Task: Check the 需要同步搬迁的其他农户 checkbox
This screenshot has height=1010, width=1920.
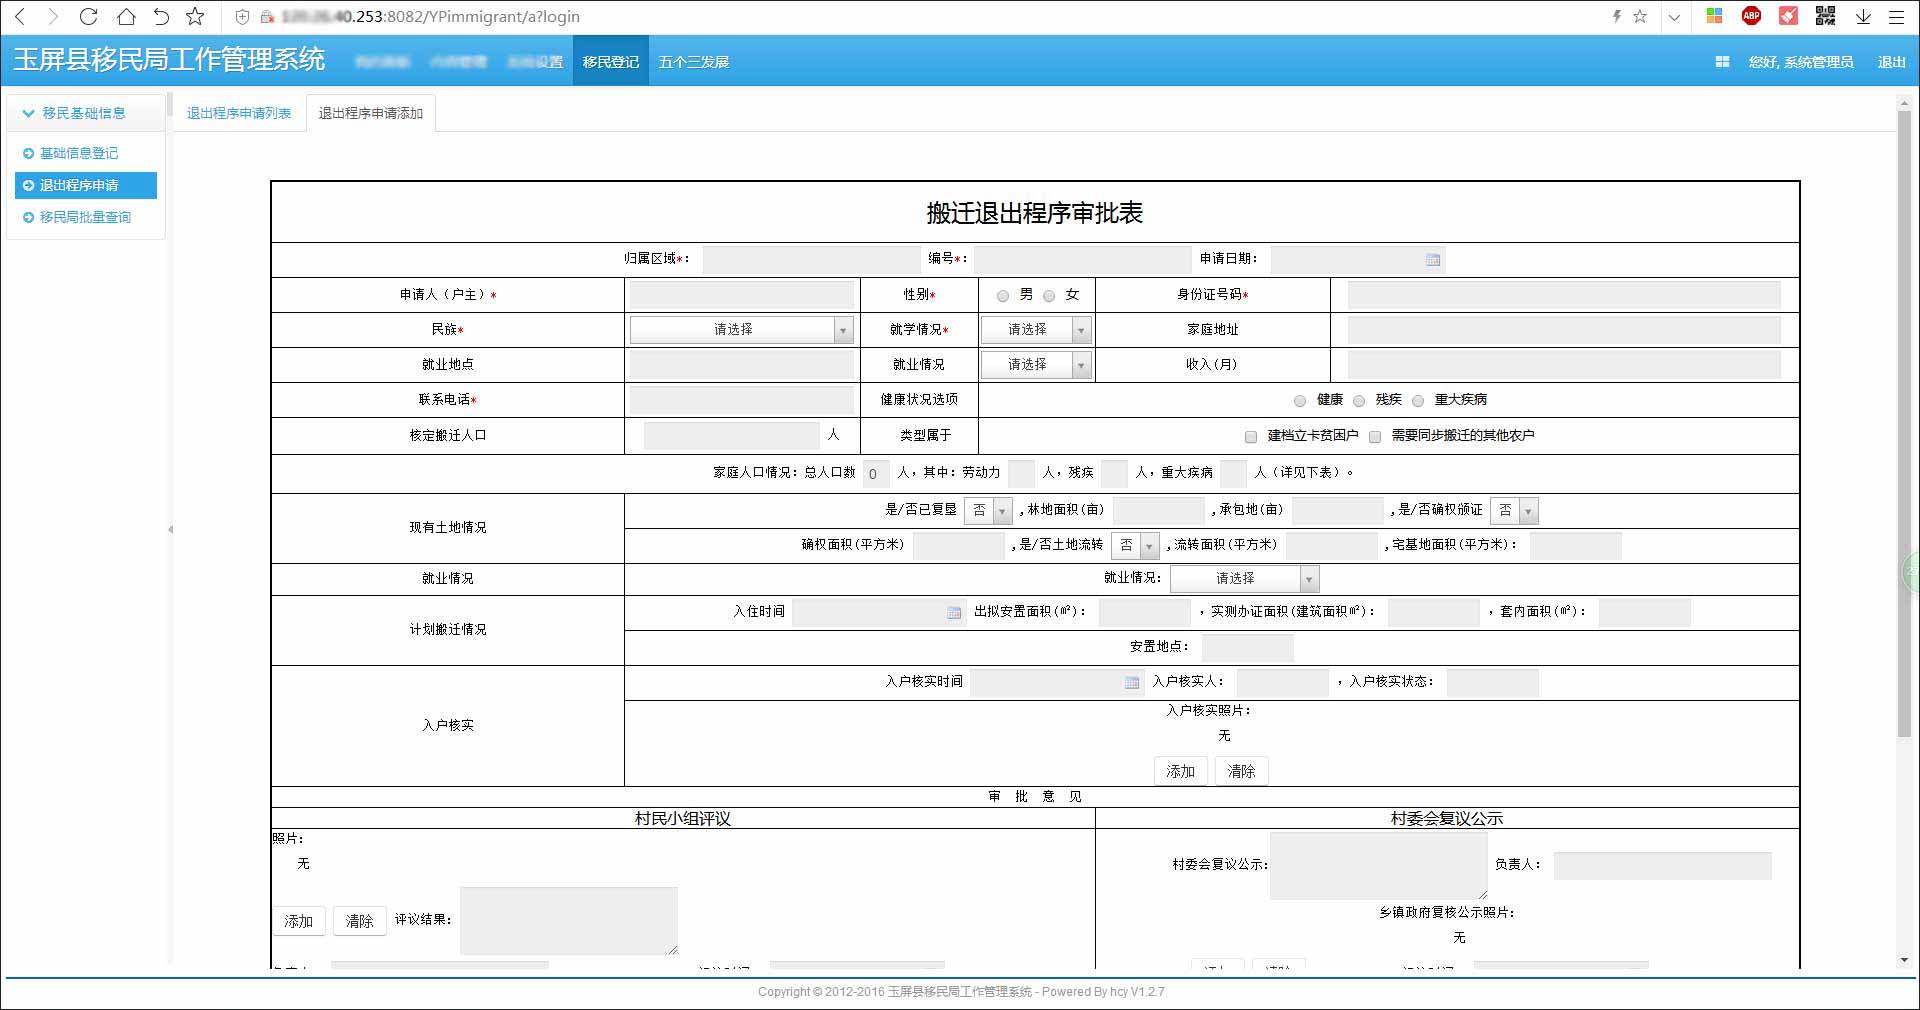Action: [1375, 437]
